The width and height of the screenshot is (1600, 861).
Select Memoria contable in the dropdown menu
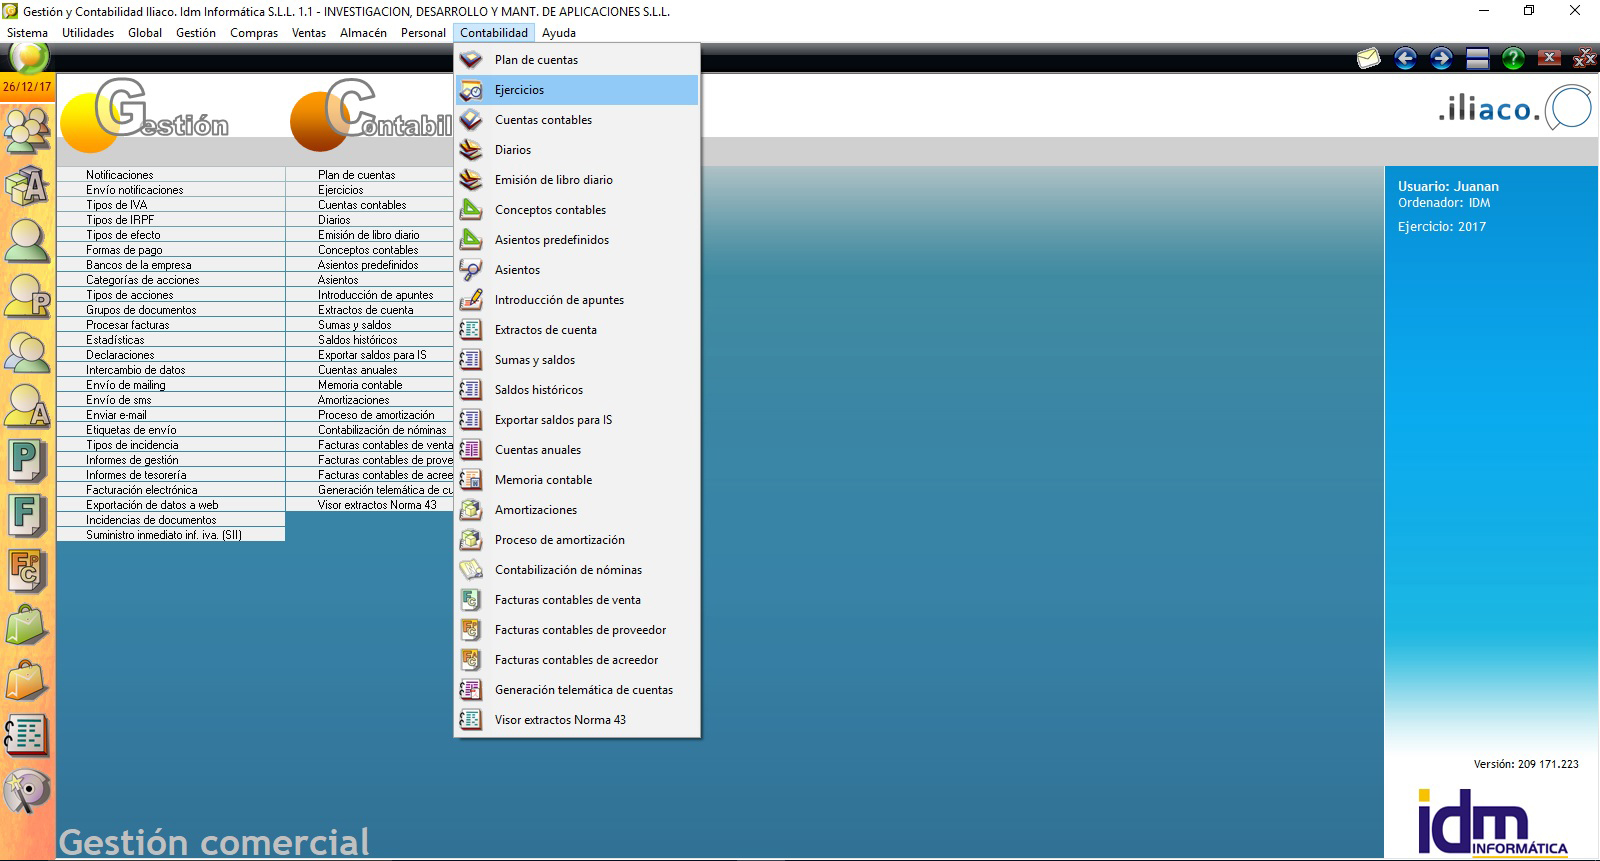[x=577, y=480]
